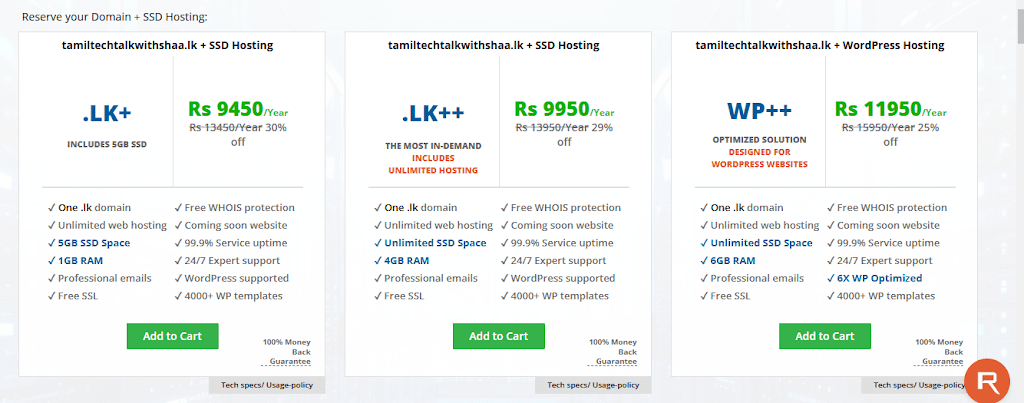Screen dimensions: 1024x403
Task: Select the Rs 9950/Year price
Action: click(564, 108)
